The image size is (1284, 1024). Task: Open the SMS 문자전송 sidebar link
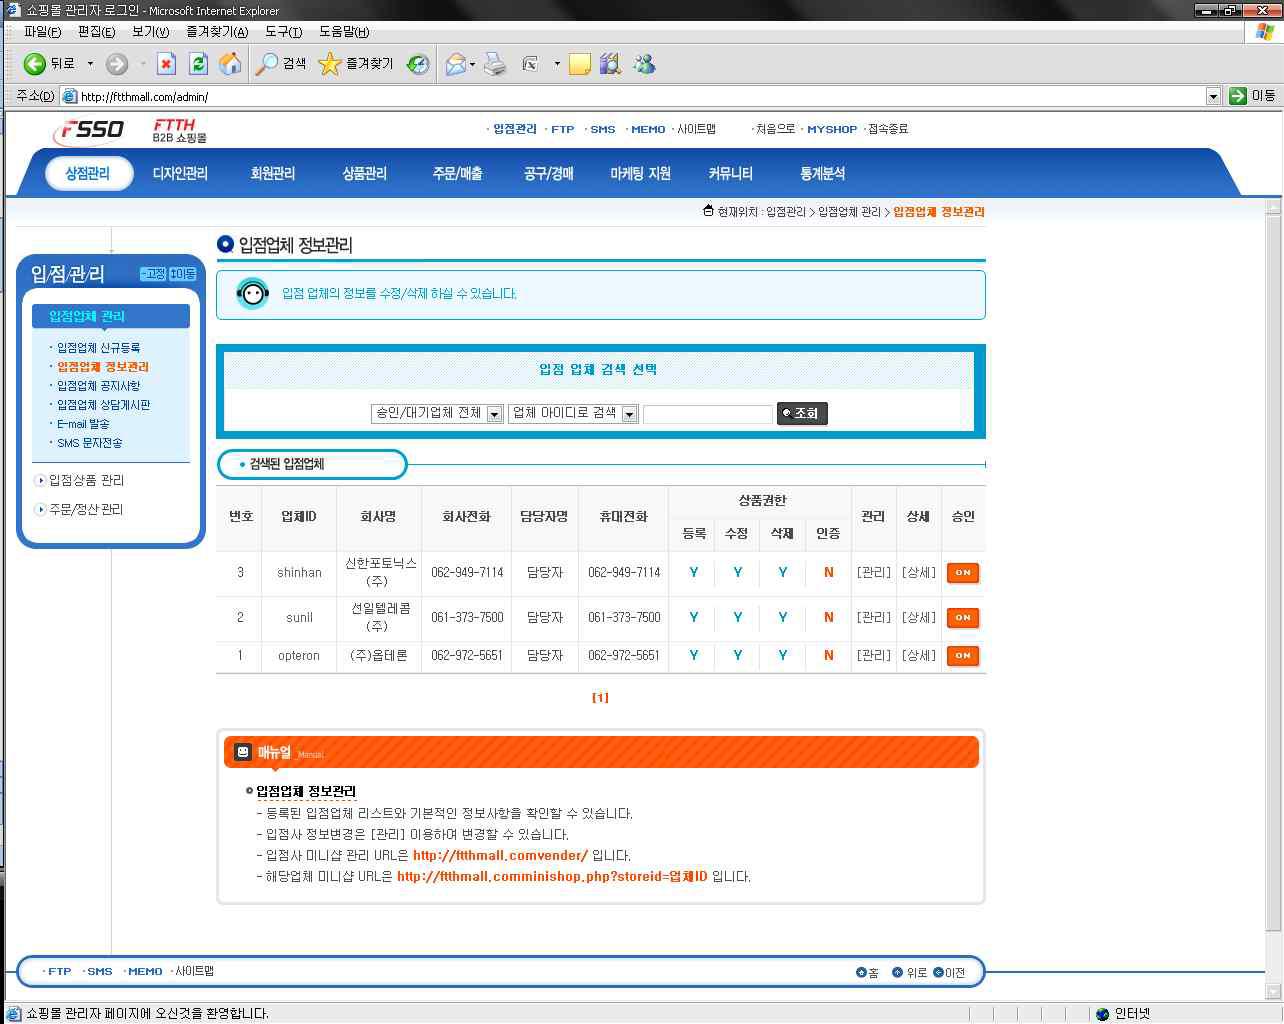[x=90, y=443]
